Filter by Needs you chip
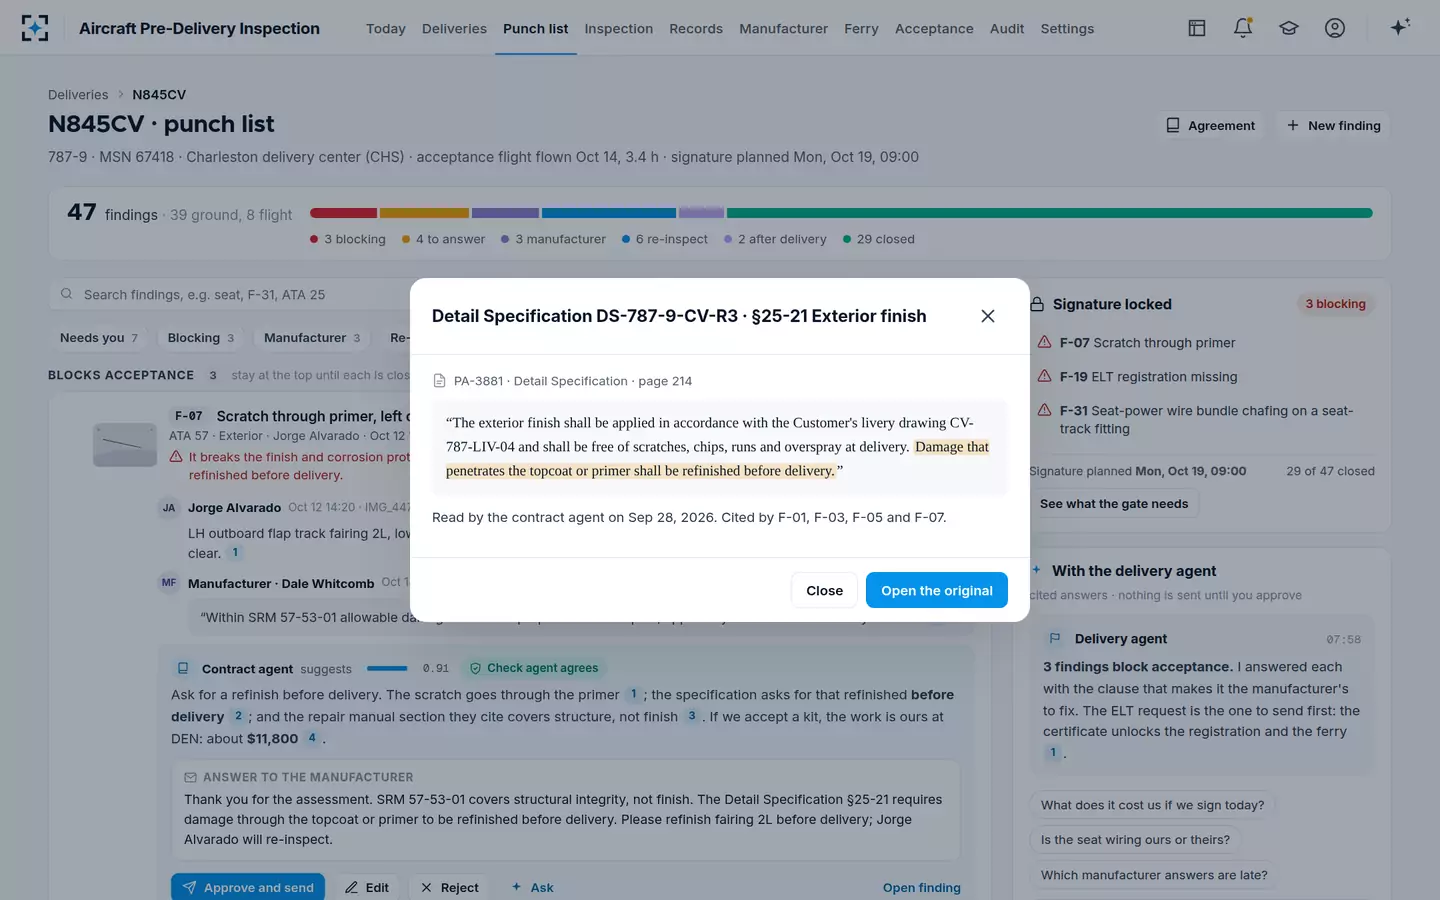This screenshot has height=900, width=1440. tap(99, 338)
